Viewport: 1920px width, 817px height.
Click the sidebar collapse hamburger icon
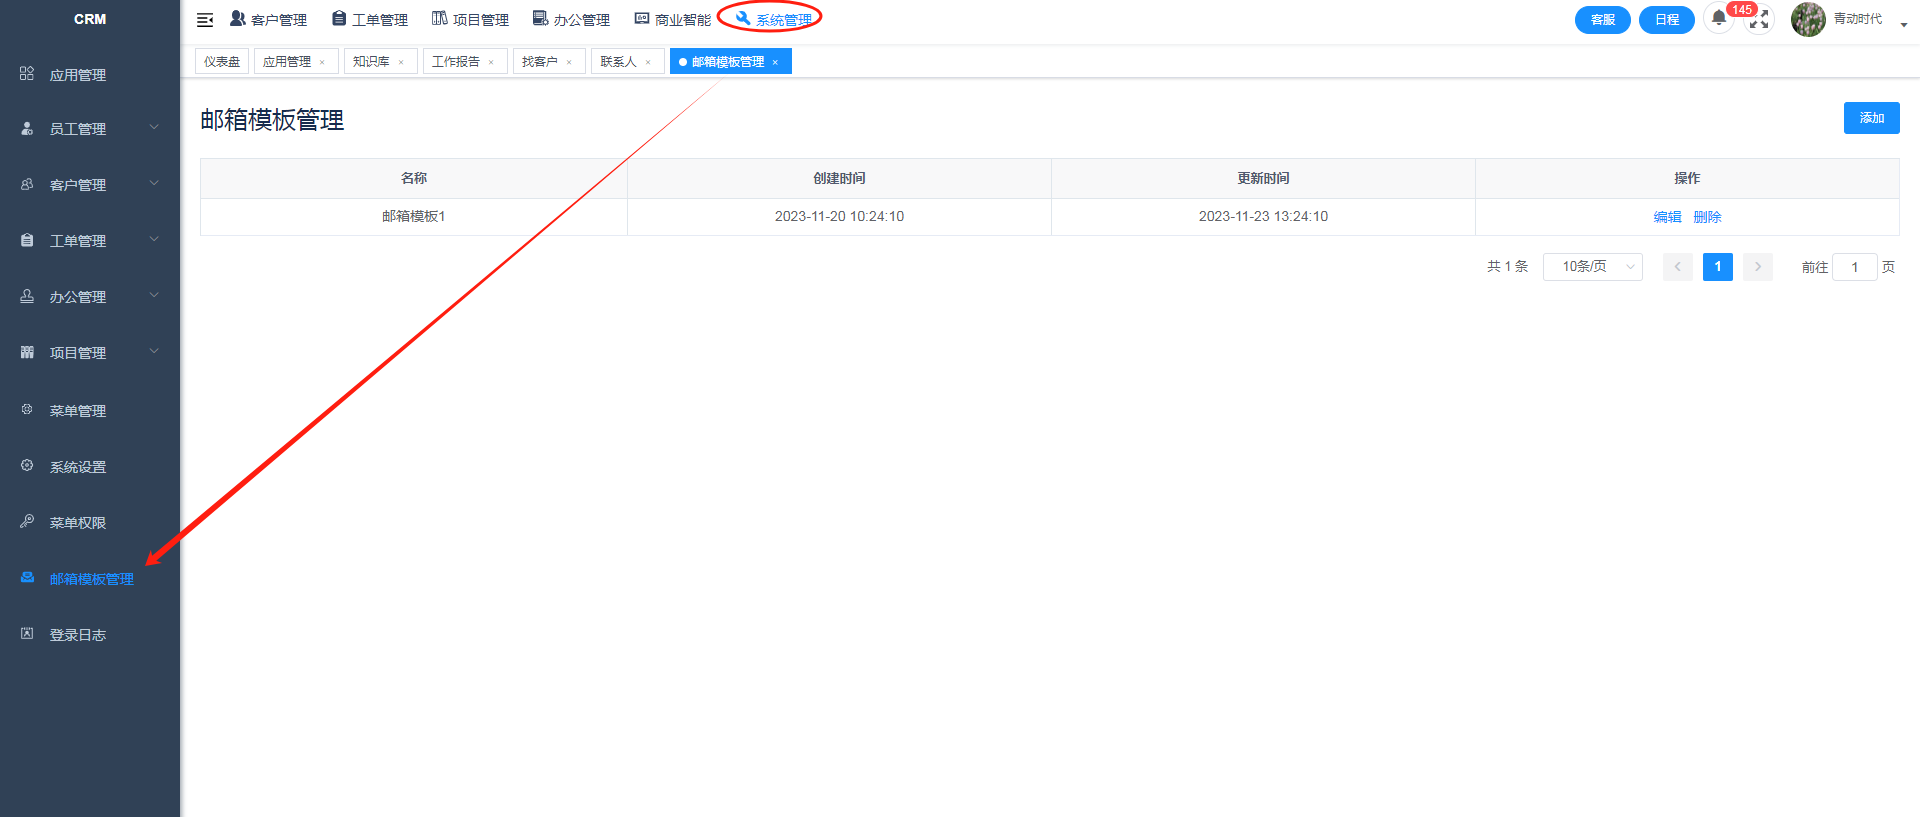click(x=205, y=20)
